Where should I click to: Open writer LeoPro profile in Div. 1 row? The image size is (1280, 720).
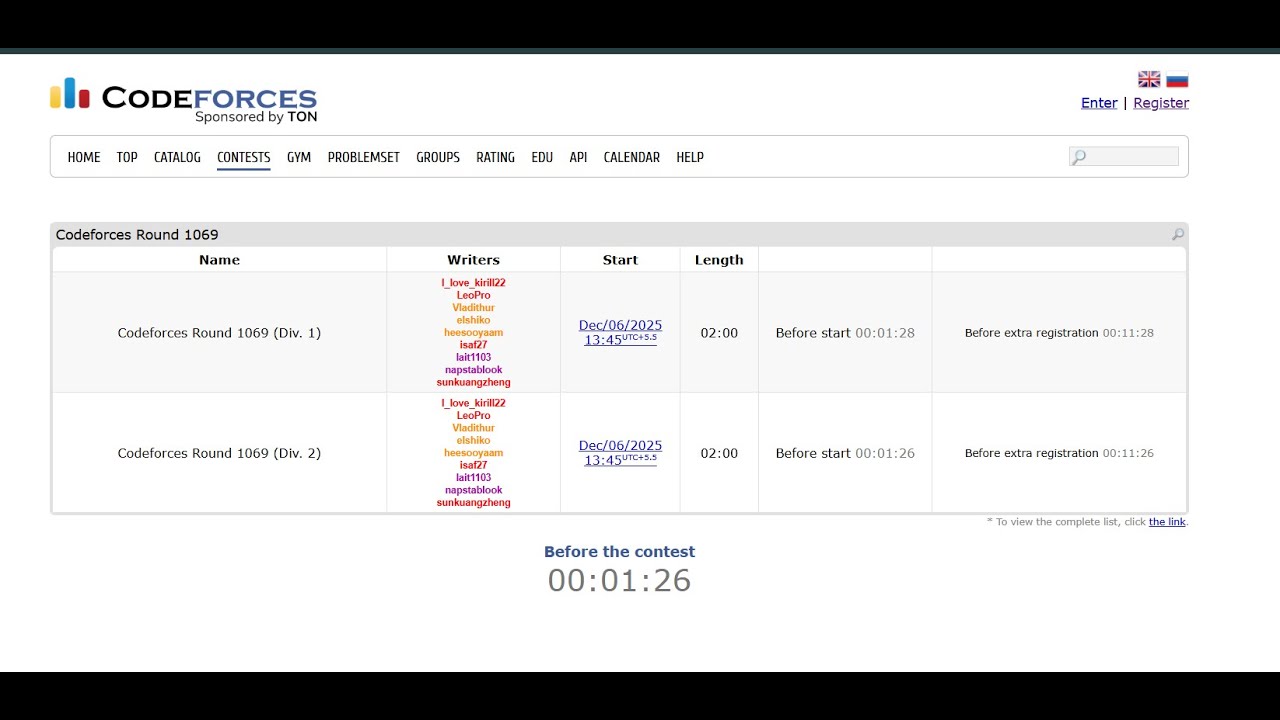[x=473, y=295]
